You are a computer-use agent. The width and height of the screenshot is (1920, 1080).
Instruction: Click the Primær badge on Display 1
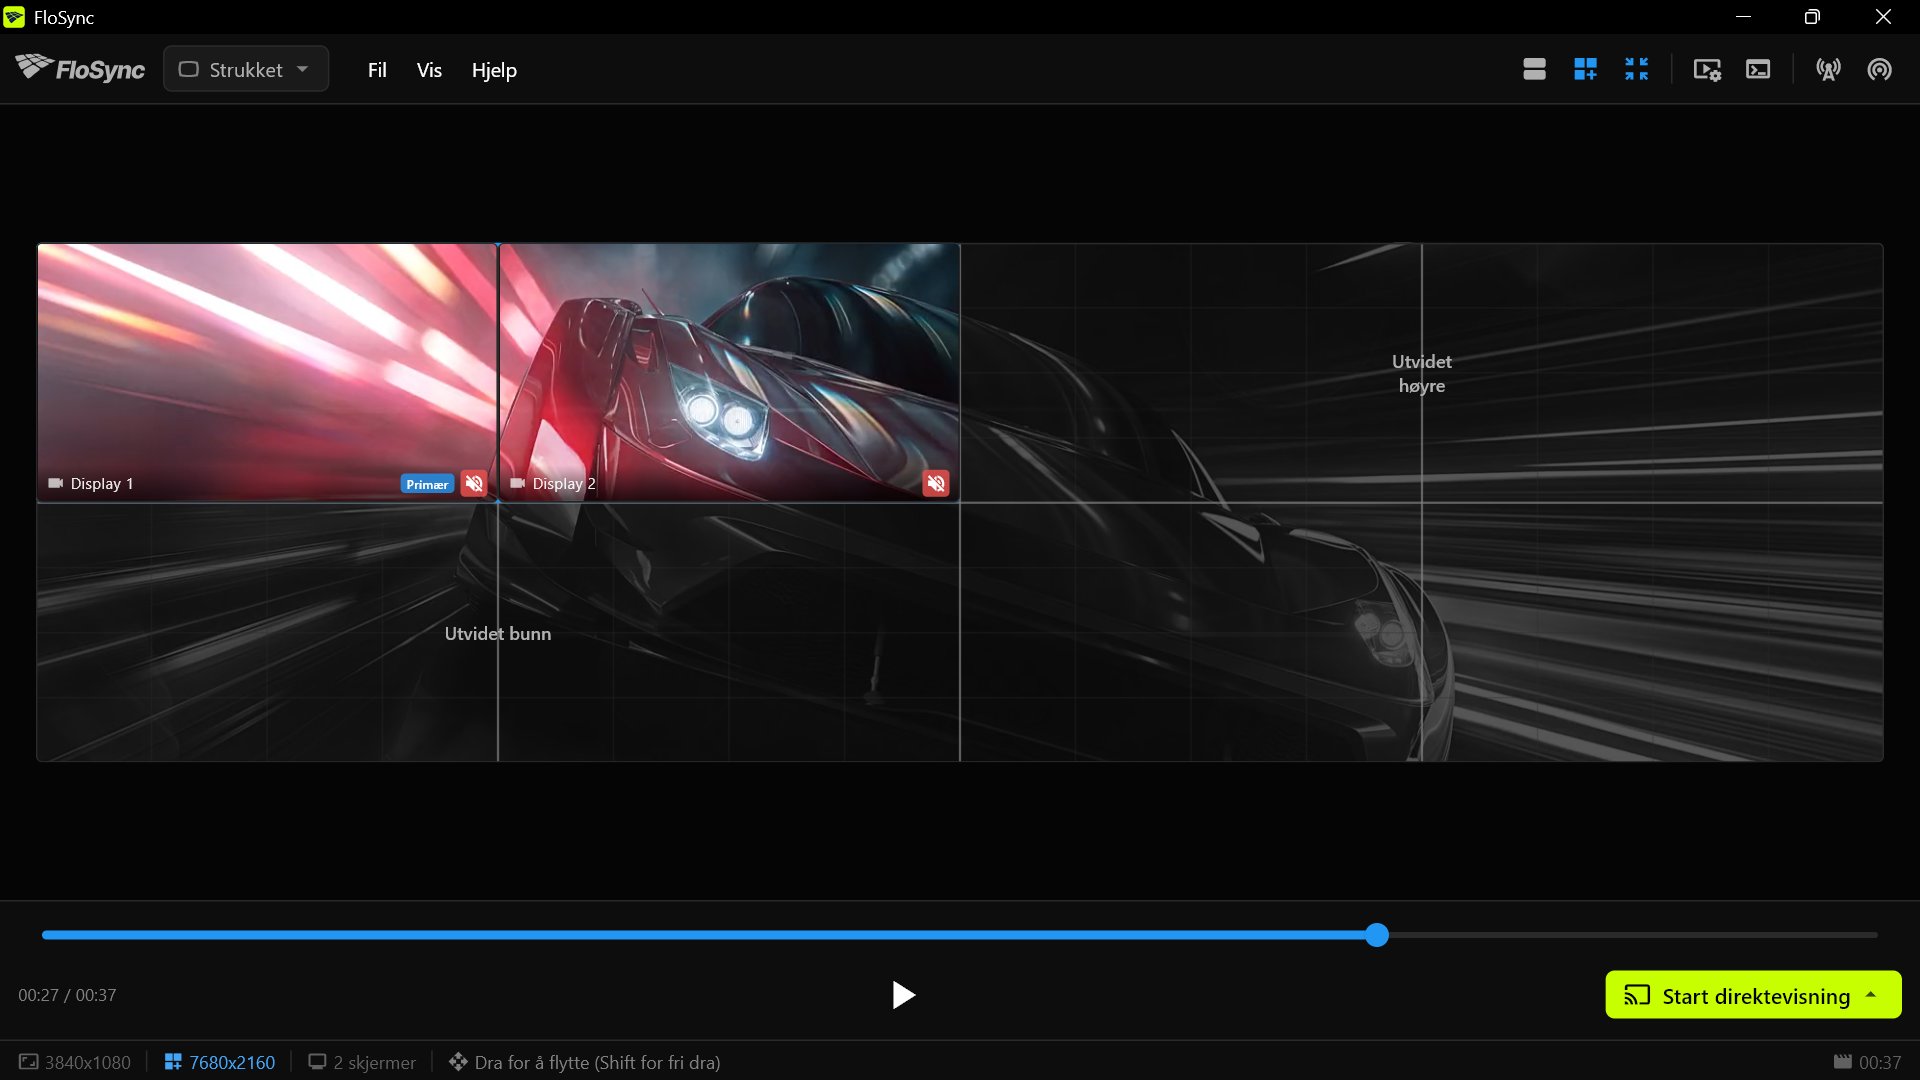427,484
